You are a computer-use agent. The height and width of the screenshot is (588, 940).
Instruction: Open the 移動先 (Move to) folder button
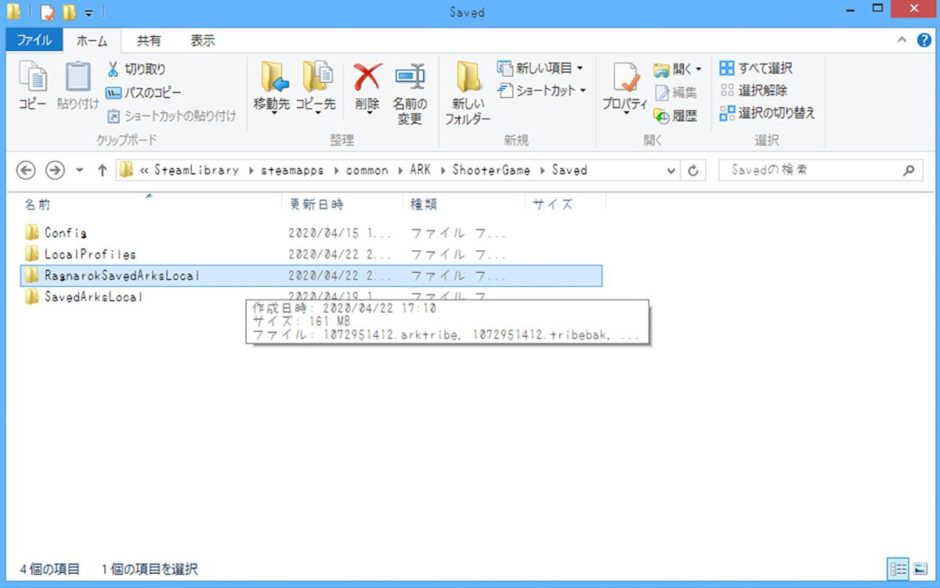pos(272,86)
